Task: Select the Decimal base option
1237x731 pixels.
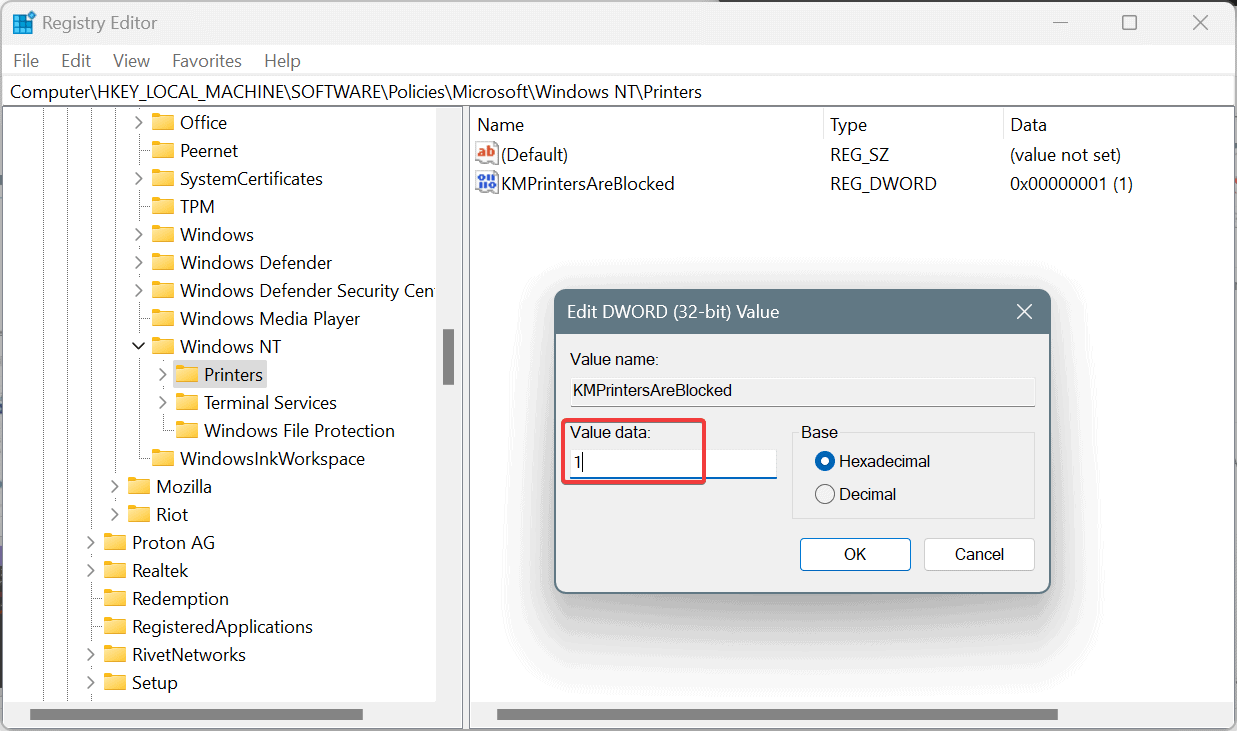Action: point(825,494)
